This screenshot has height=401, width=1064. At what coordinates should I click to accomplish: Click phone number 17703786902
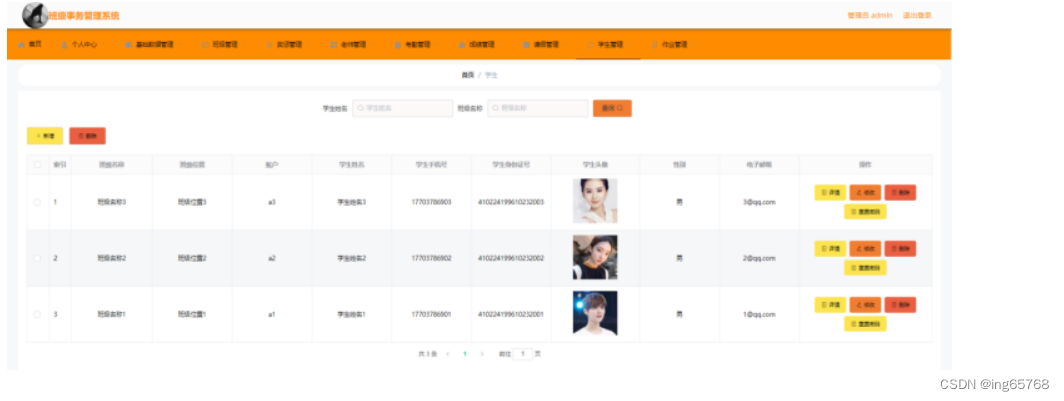point(432,258)
